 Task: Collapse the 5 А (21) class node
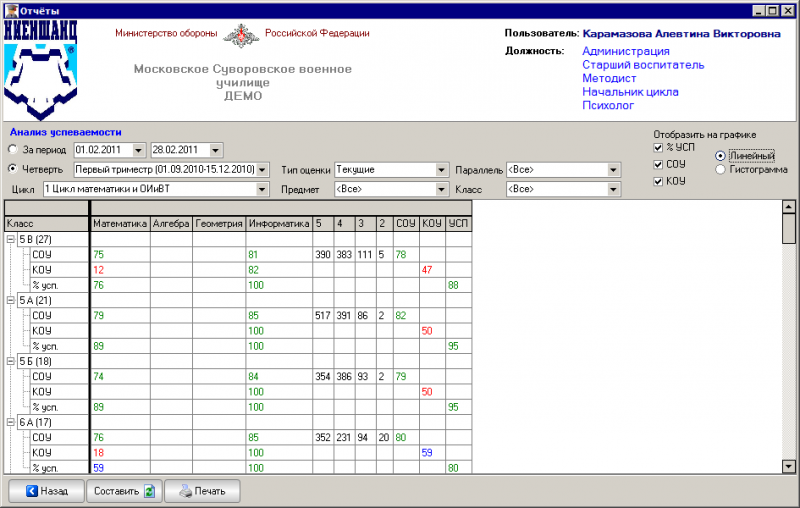(x=11, y=300)
